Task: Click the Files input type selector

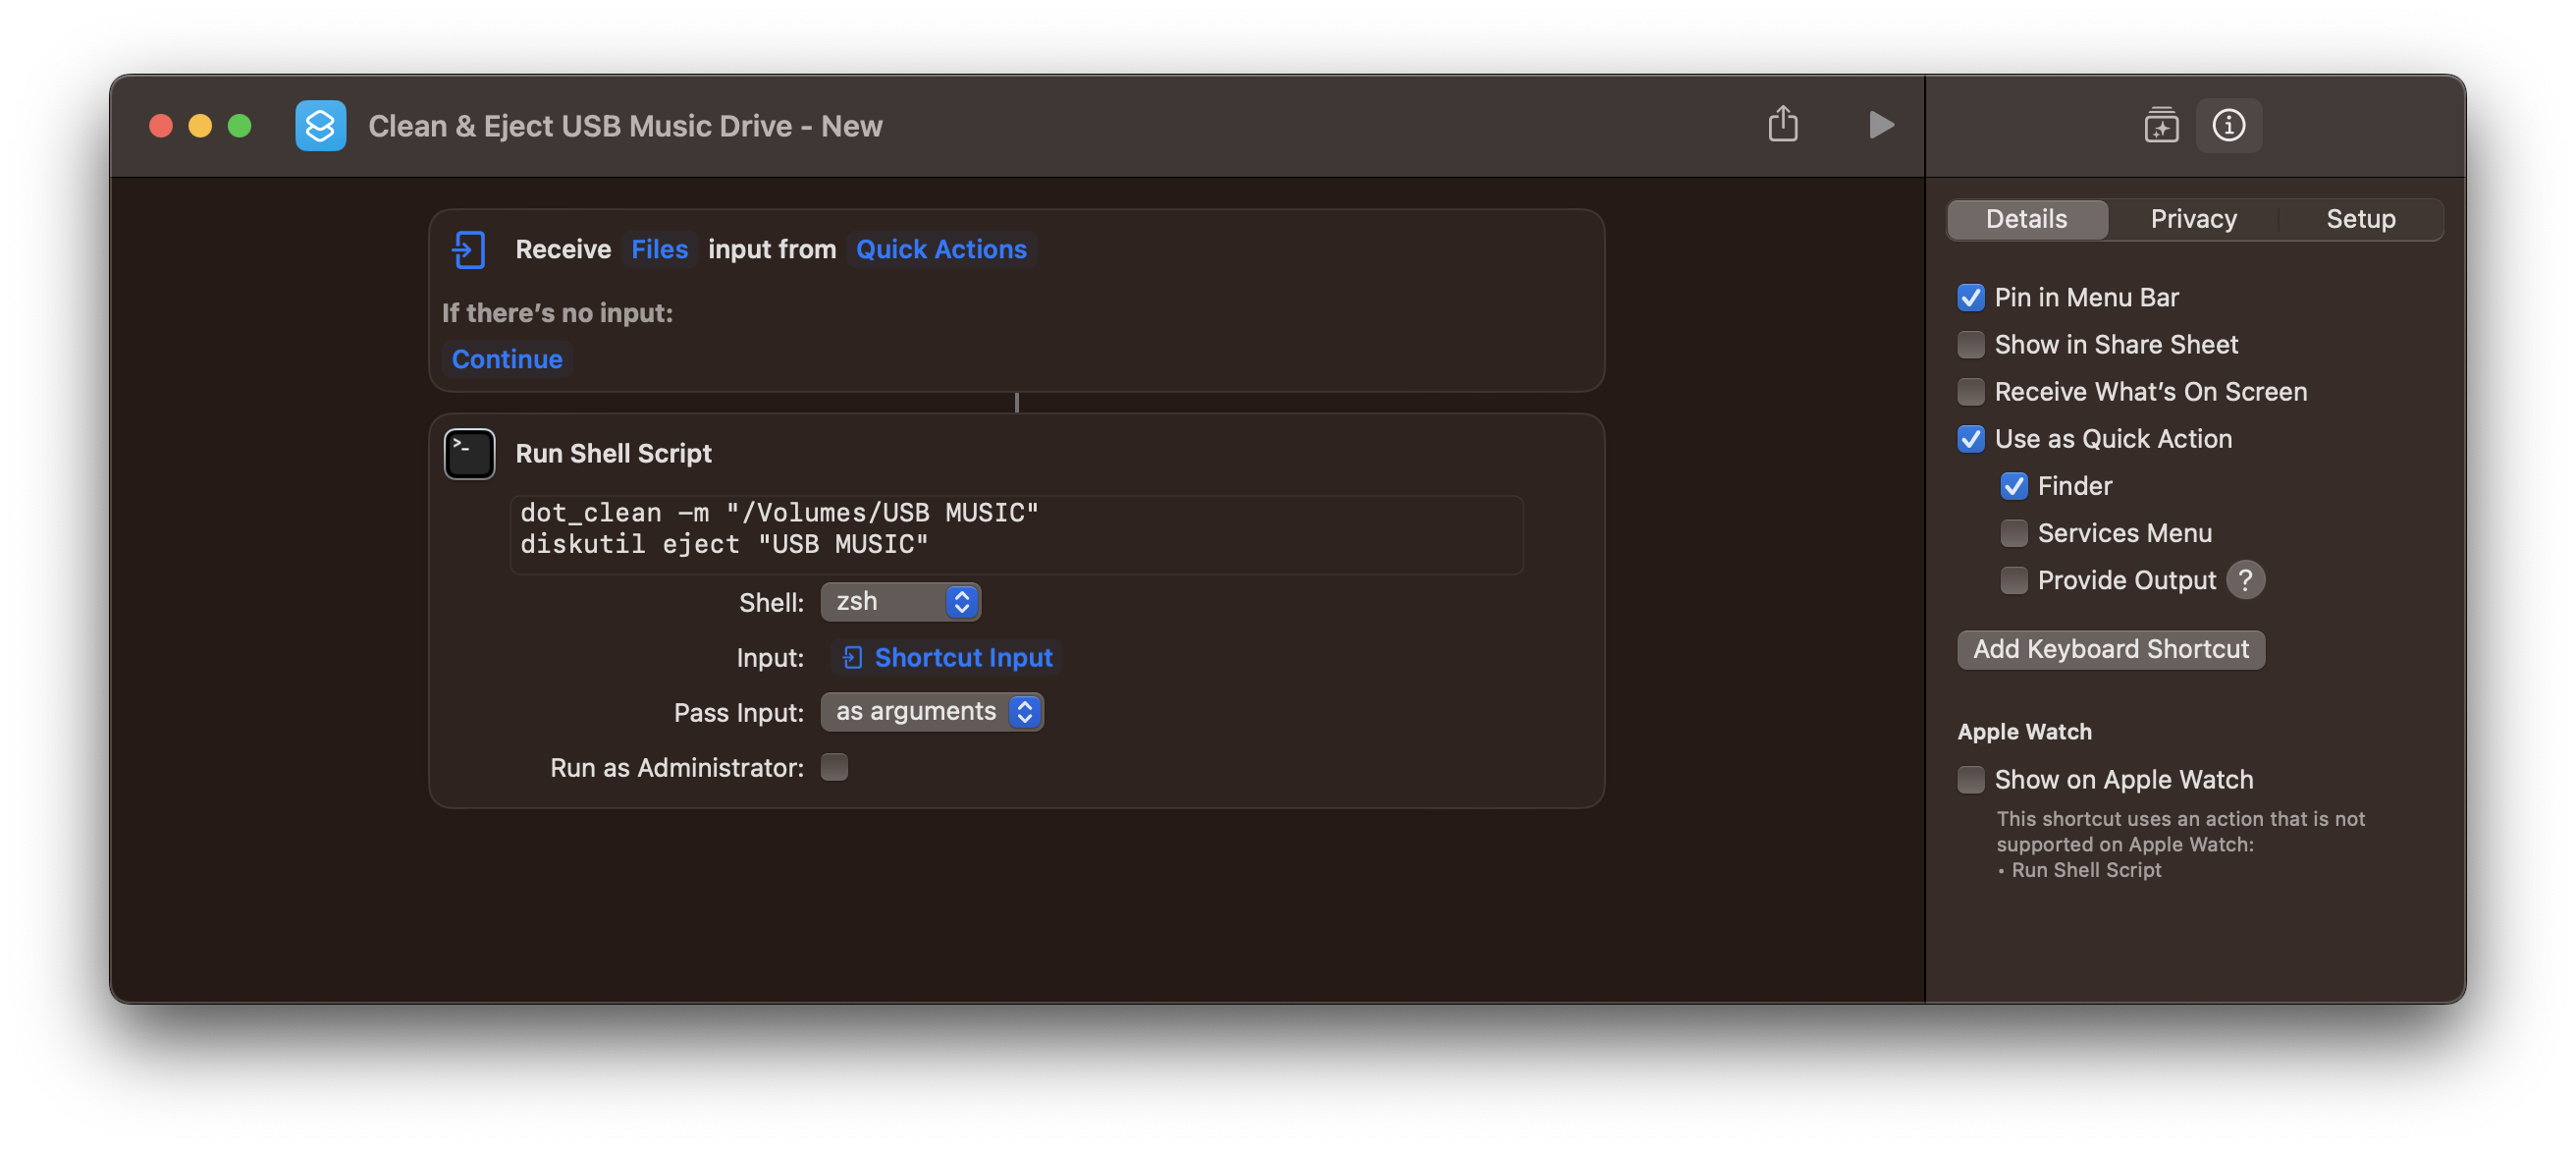Action: pyautogui.click(x=659, y=250)
